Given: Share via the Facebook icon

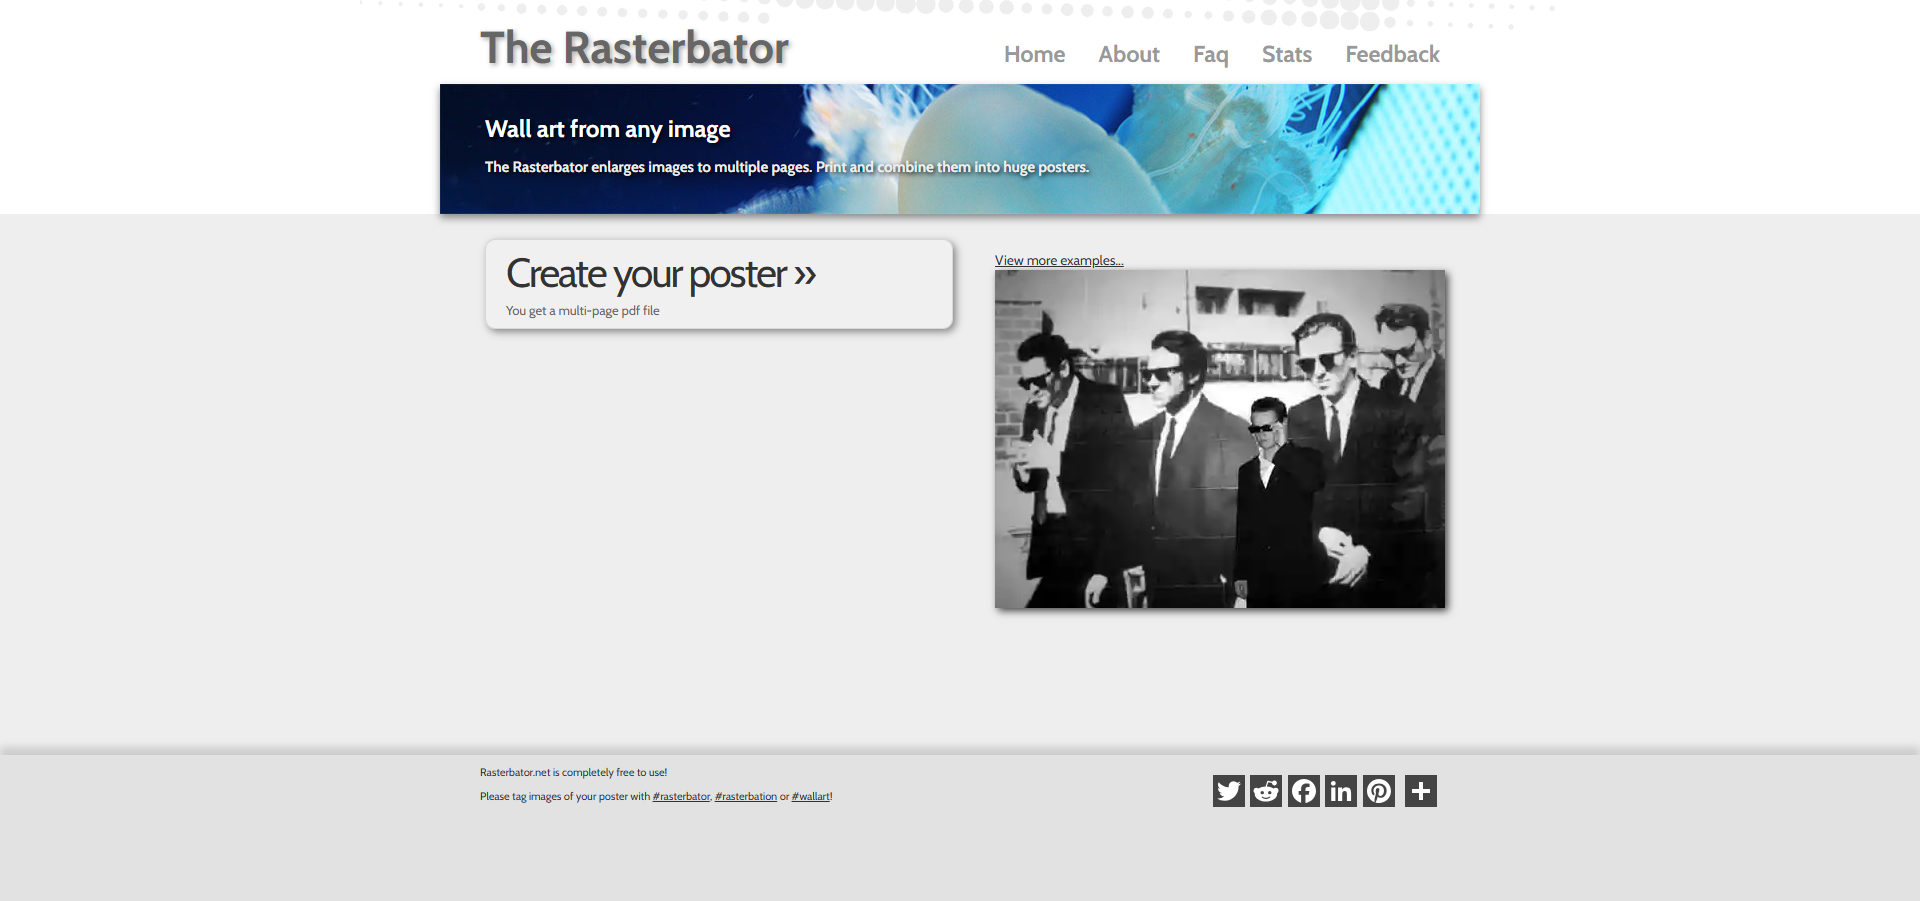Looking at the screenshot, I should click(x=1303, y=791).
